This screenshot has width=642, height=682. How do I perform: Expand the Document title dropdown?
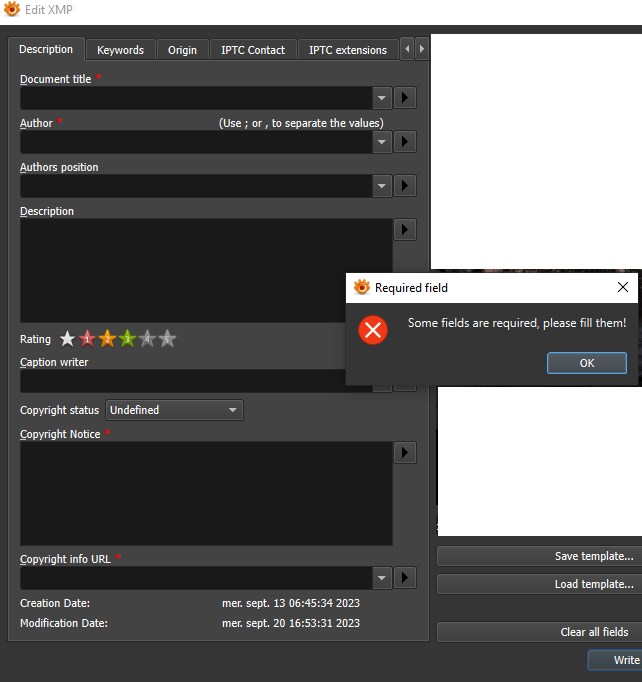[382, 98]
